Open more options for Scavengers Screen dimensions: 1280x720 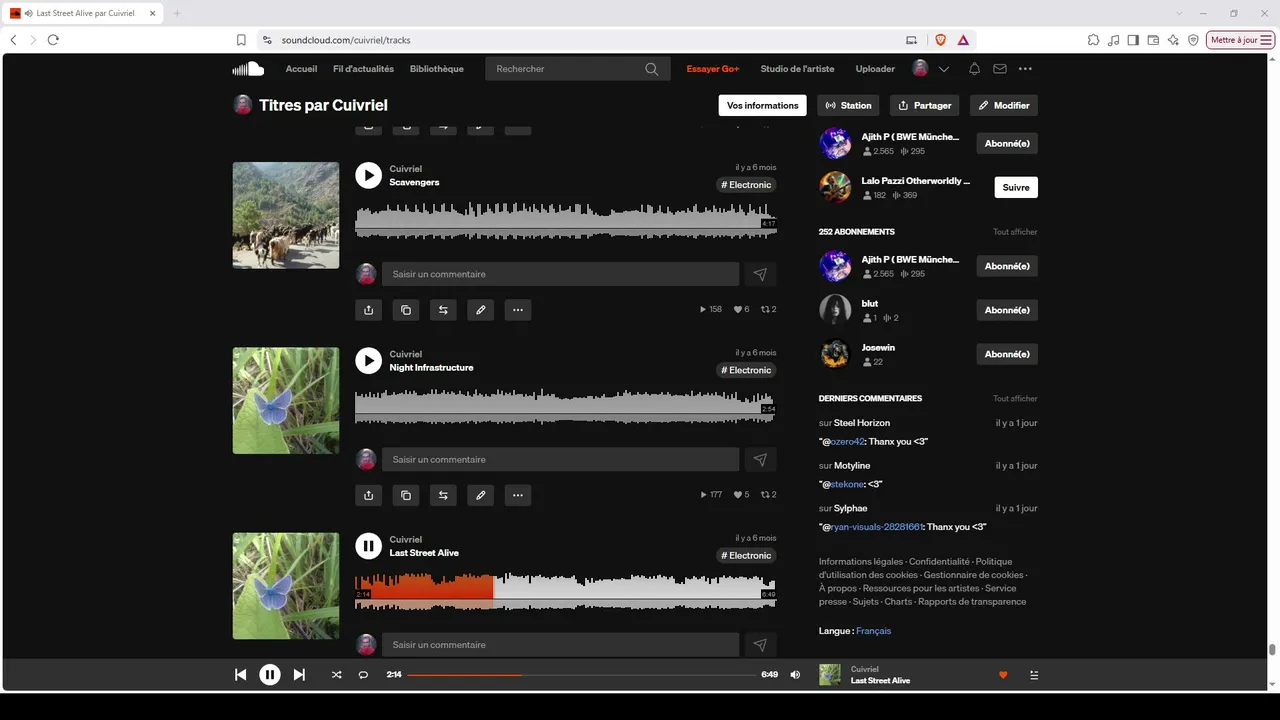click(x=517, y=310)
